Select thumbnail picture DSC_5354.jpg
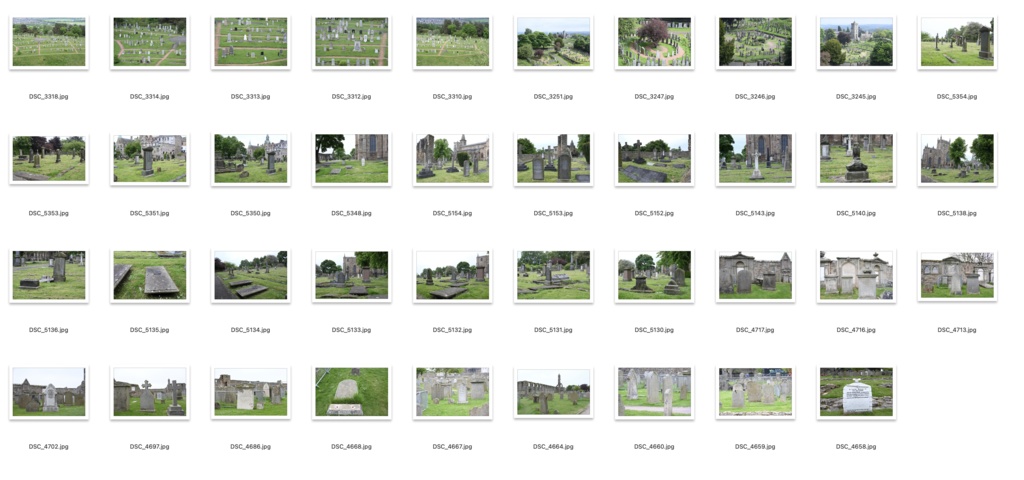 pyautogui.click(x=957, y=42)
